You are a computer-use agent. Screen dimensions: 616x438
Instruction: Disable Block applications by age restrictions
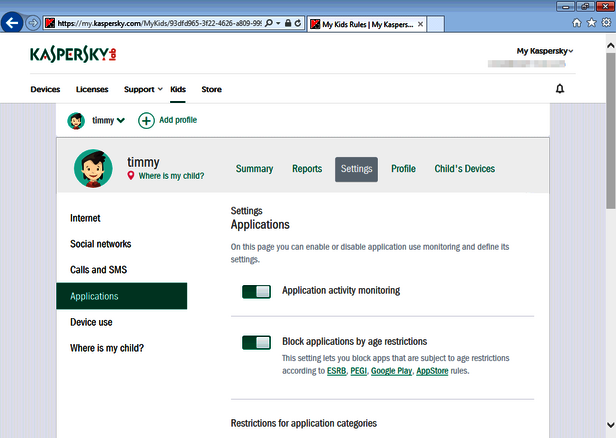(x=256, y=343)
